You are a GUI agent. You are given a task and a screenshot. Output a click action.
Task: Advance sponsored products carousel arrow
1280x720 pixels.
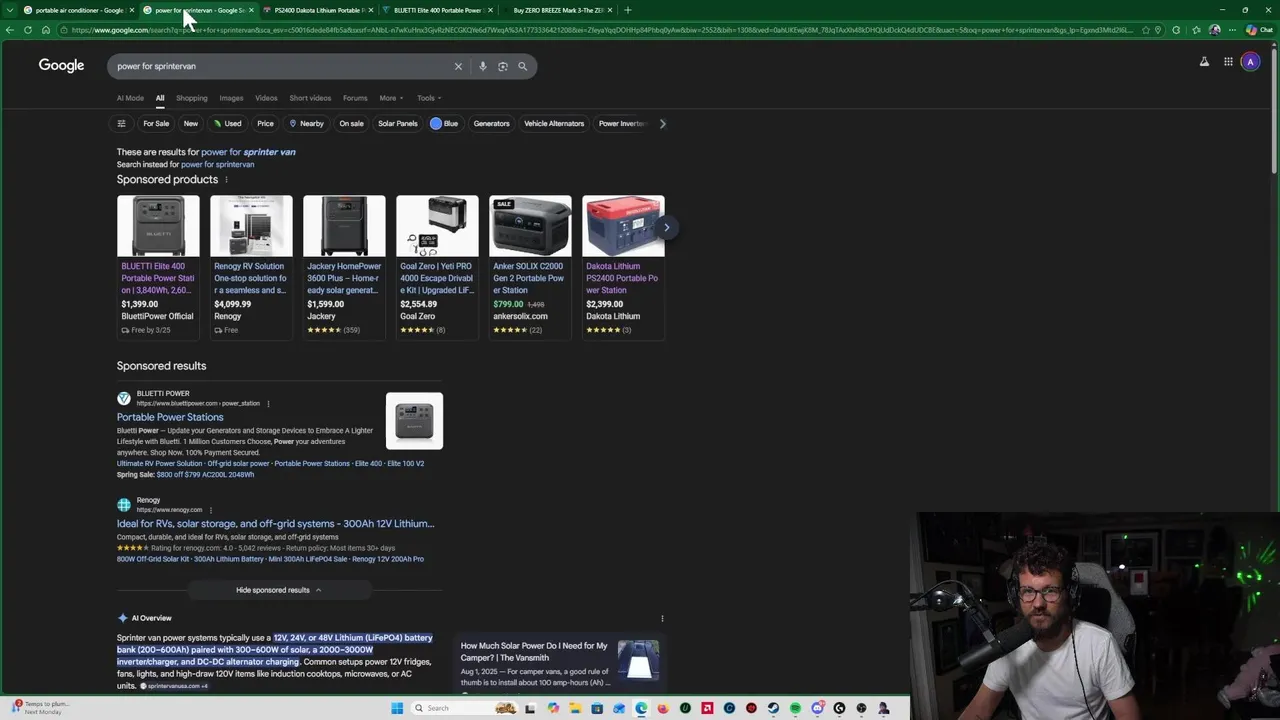coord(666,227)
